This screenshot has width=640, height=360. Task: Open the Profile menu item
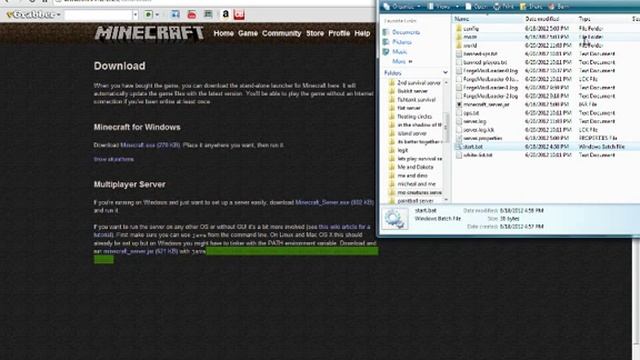pos(339,33)
